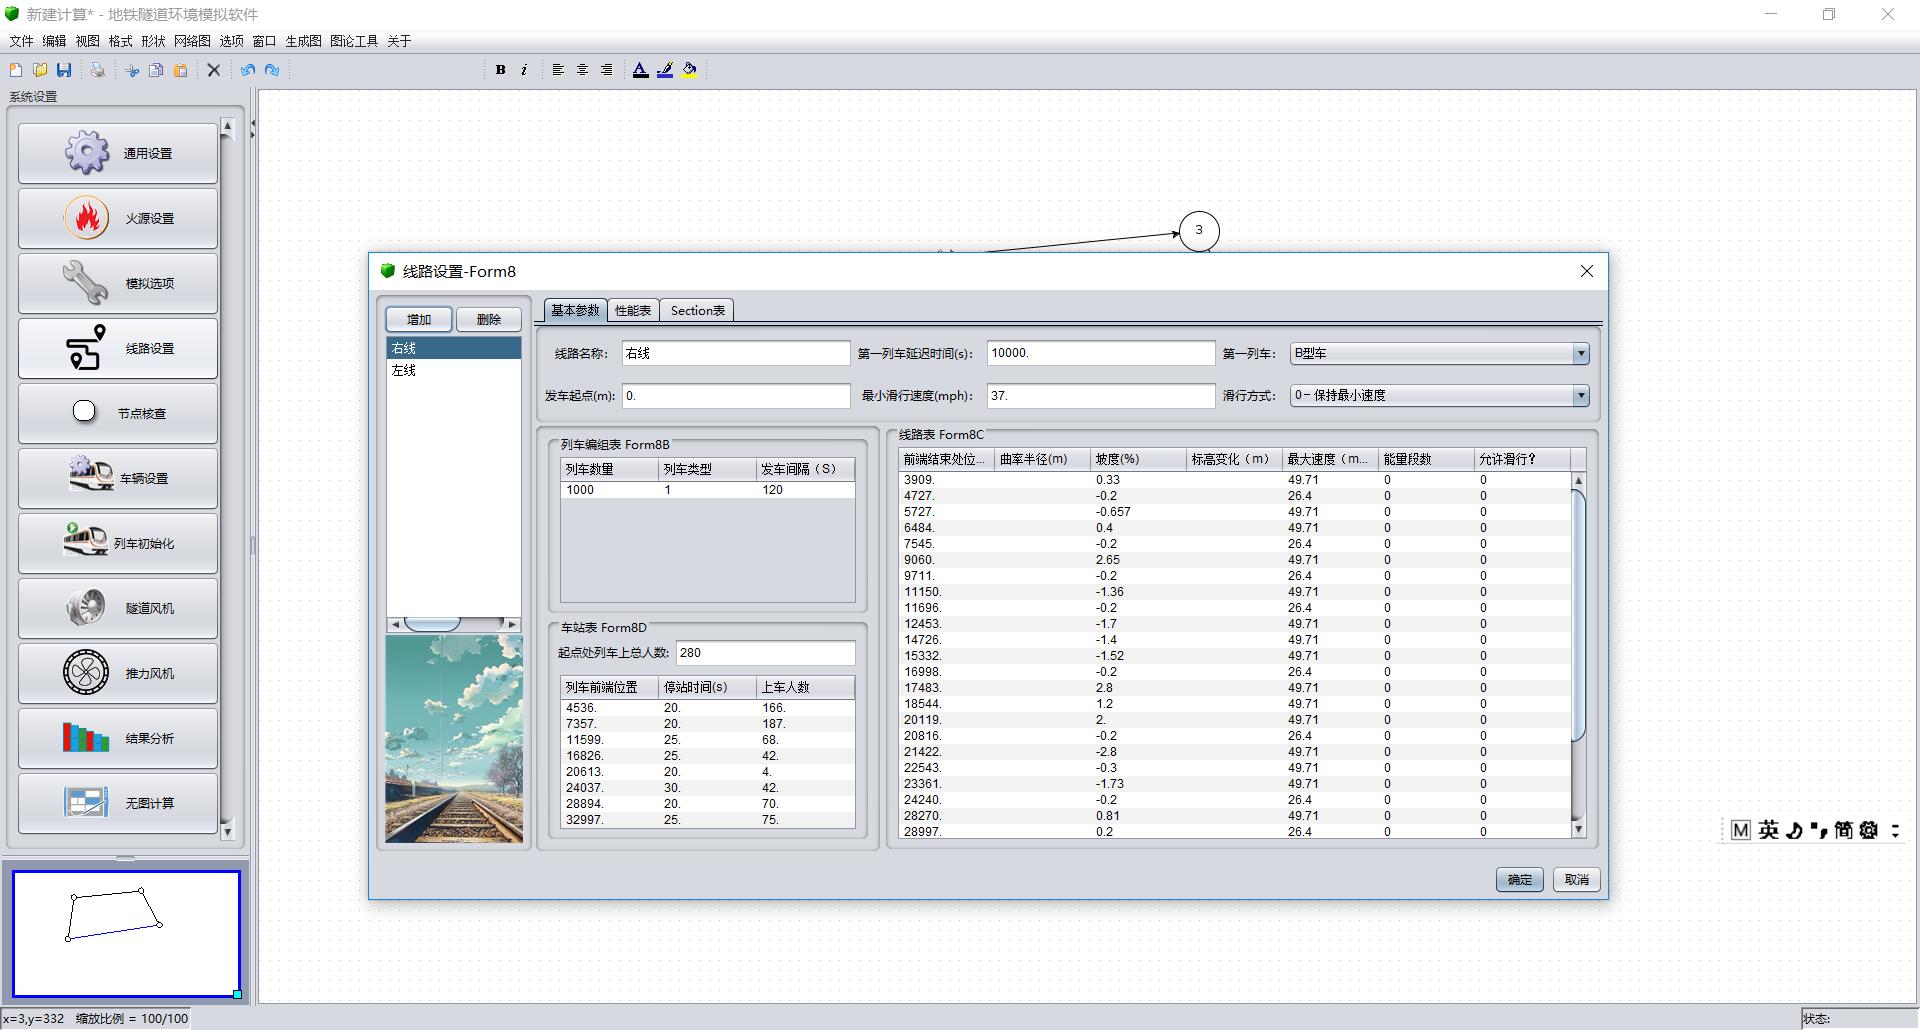The height and width of the screenshot is (1030, 1920).
Task: Click the 起点处列车上总人数 field
Action: 766,652
